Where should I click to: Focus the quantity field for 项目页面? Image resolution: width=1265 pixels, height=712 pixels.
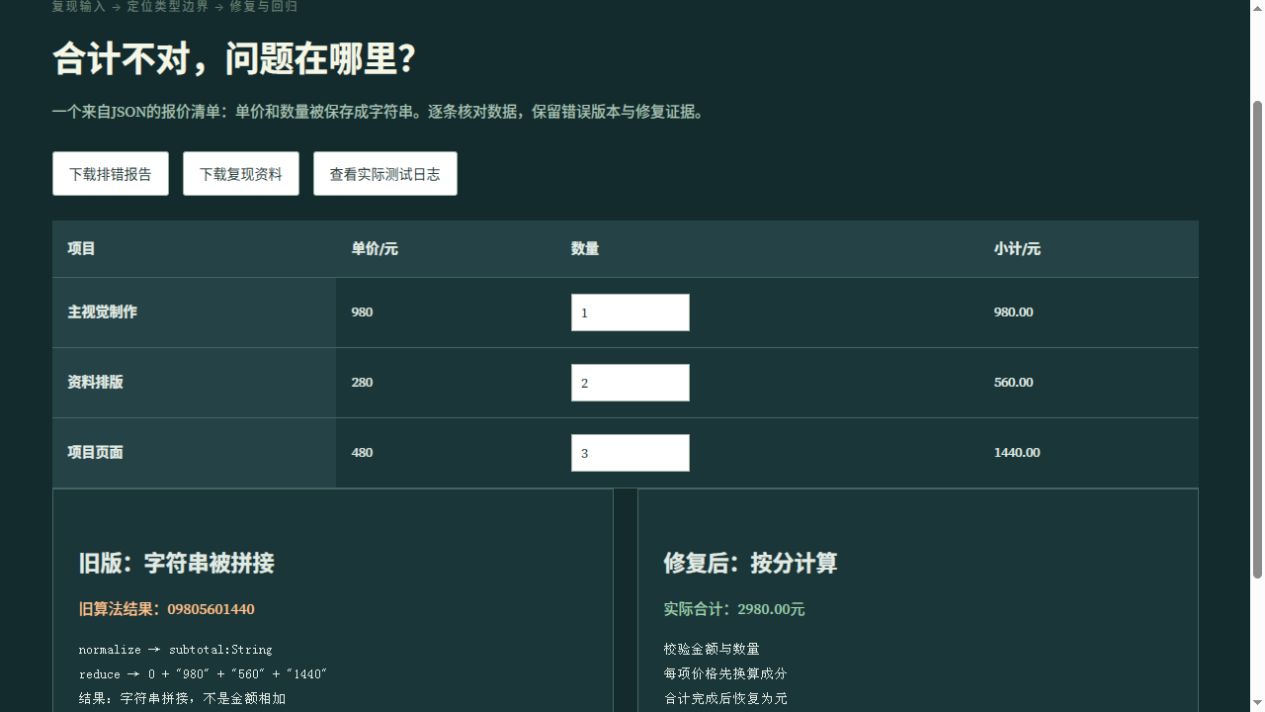pos(630,452)
